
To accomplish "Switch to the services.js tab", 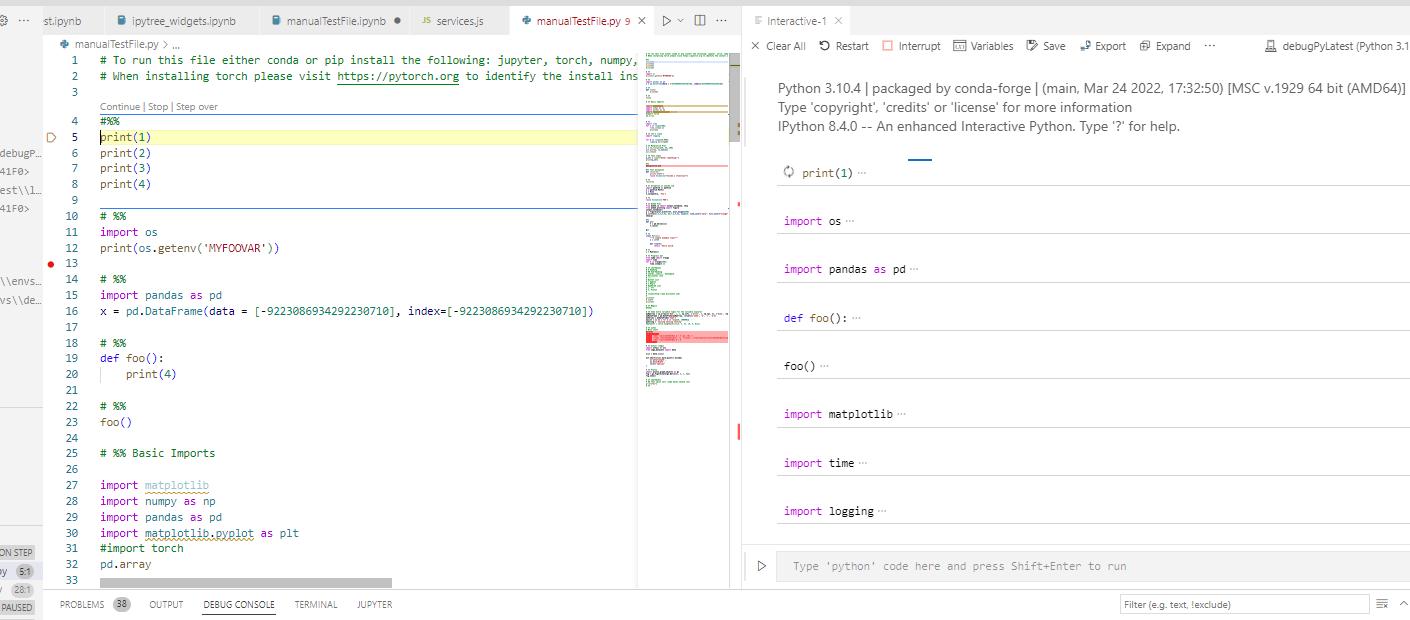I will point(459,21).
